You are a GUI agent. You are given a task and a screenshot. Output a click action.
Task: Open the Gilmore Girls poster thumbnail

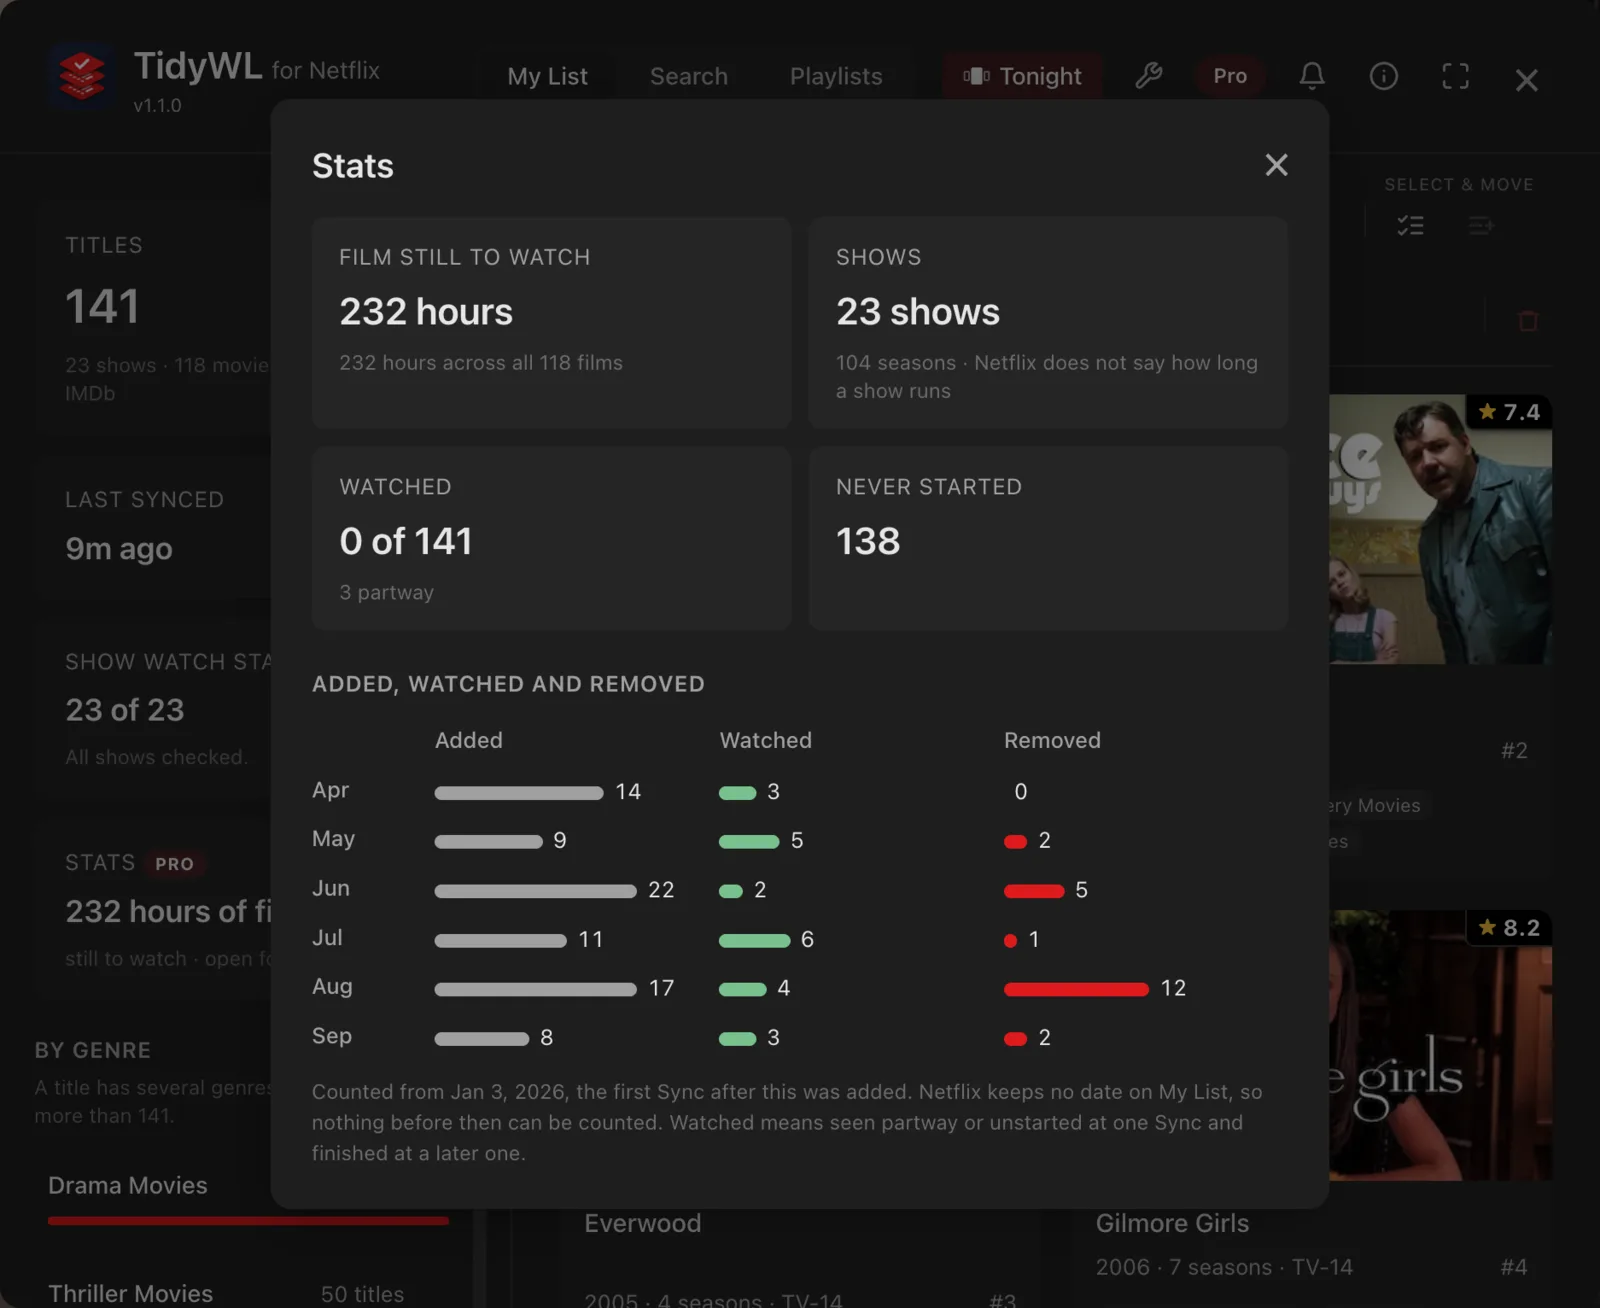1440,1045
